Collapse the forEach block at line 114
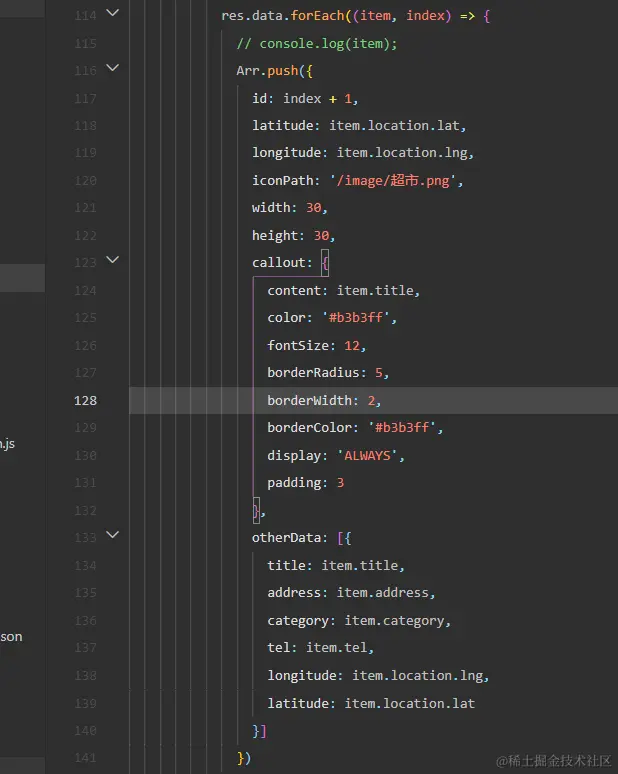Viewport: 618px width, 774px height. click(x=113, y=13)
